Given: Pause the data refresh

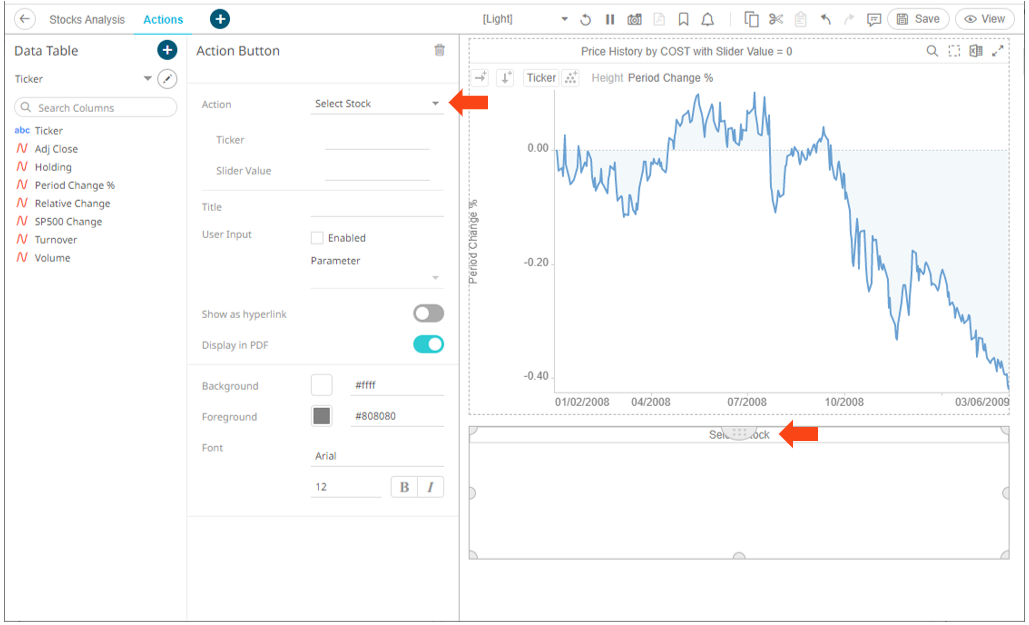Looking at the screenshot, I should click(610, 19).
